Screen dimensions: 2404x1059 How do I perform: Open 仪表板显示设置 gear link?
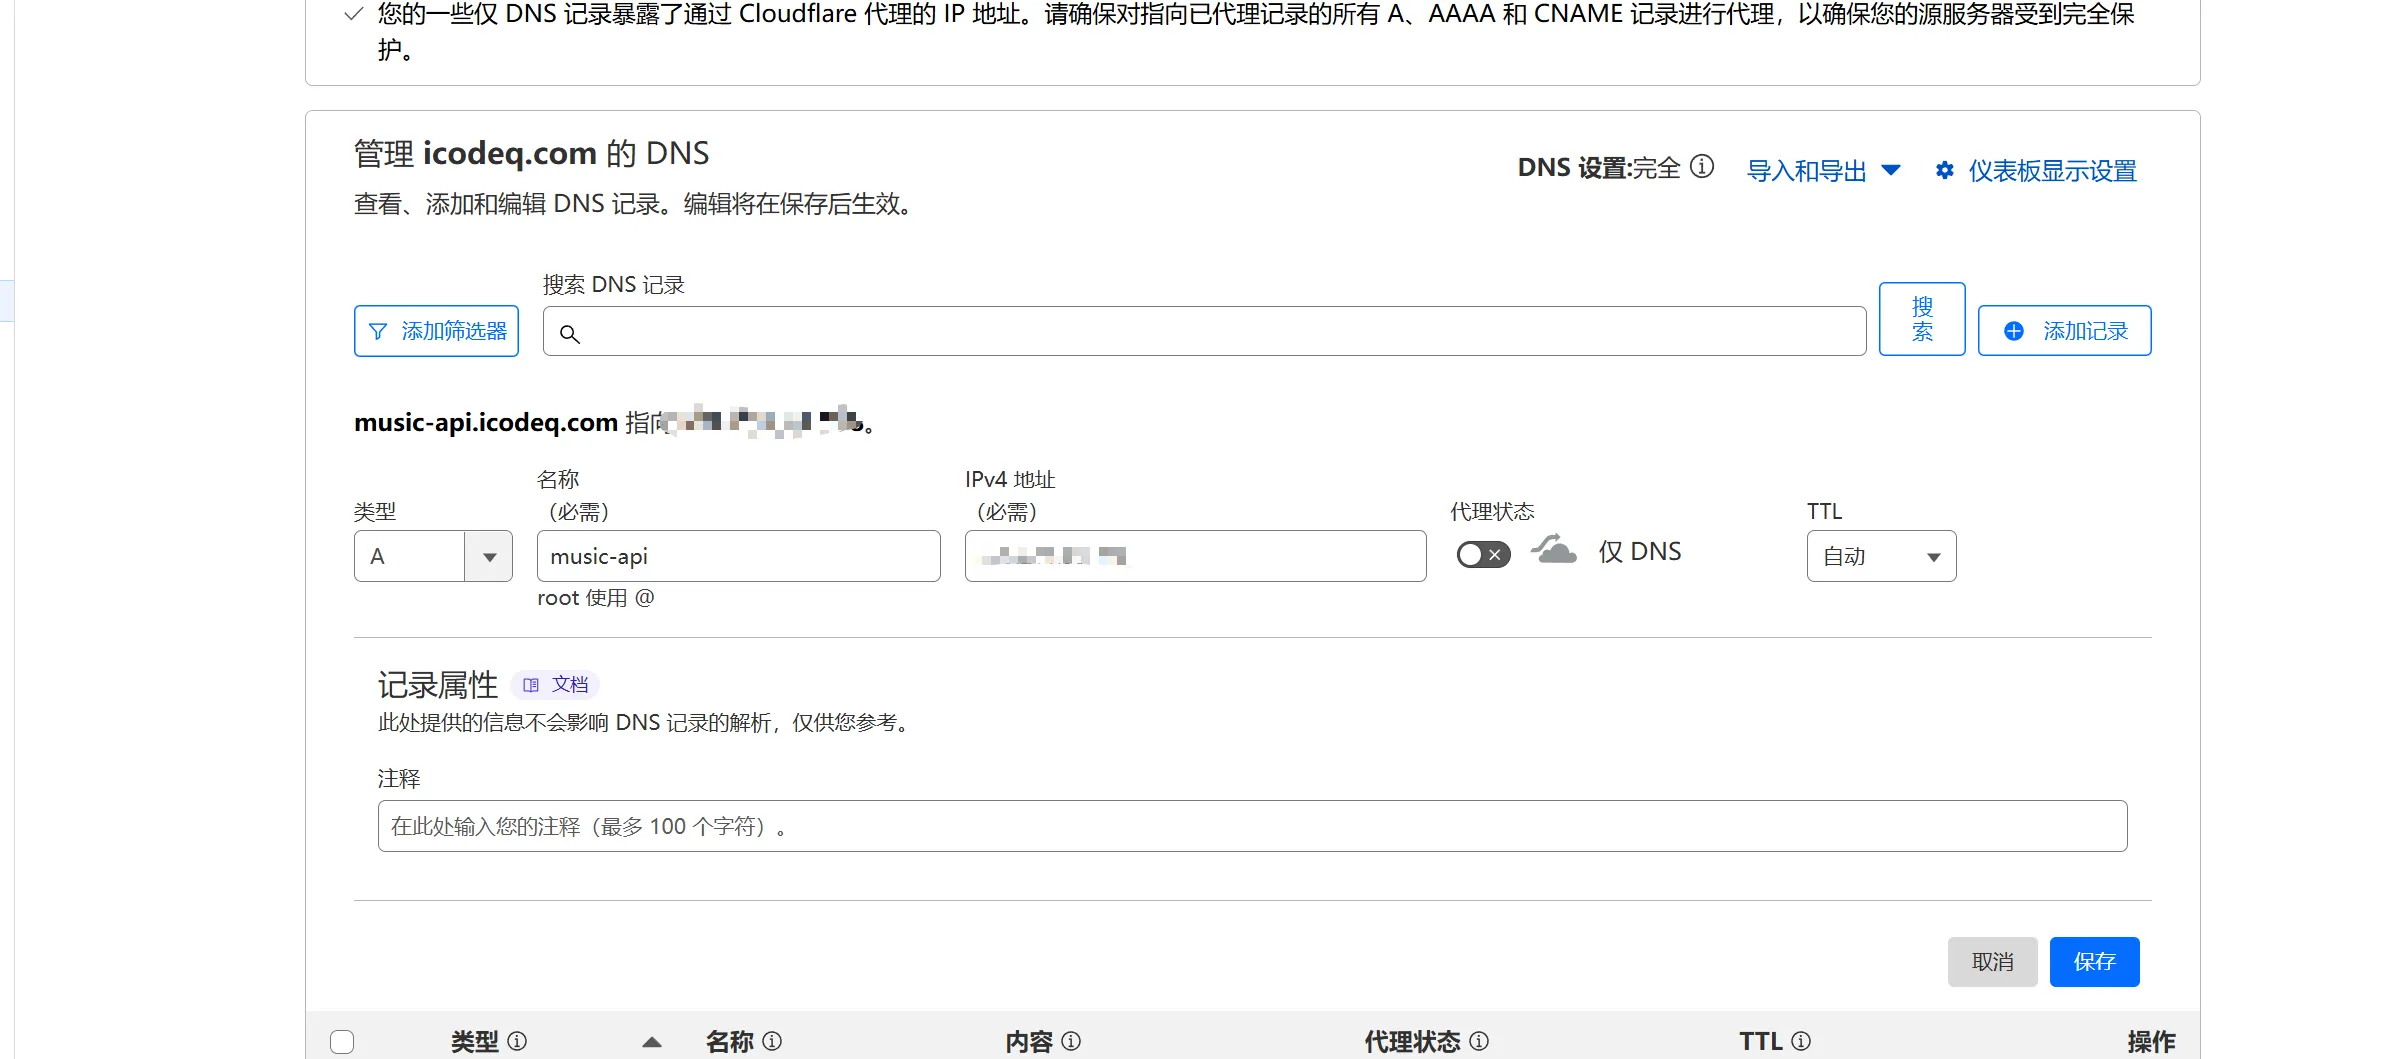(x=2036, y=171)
